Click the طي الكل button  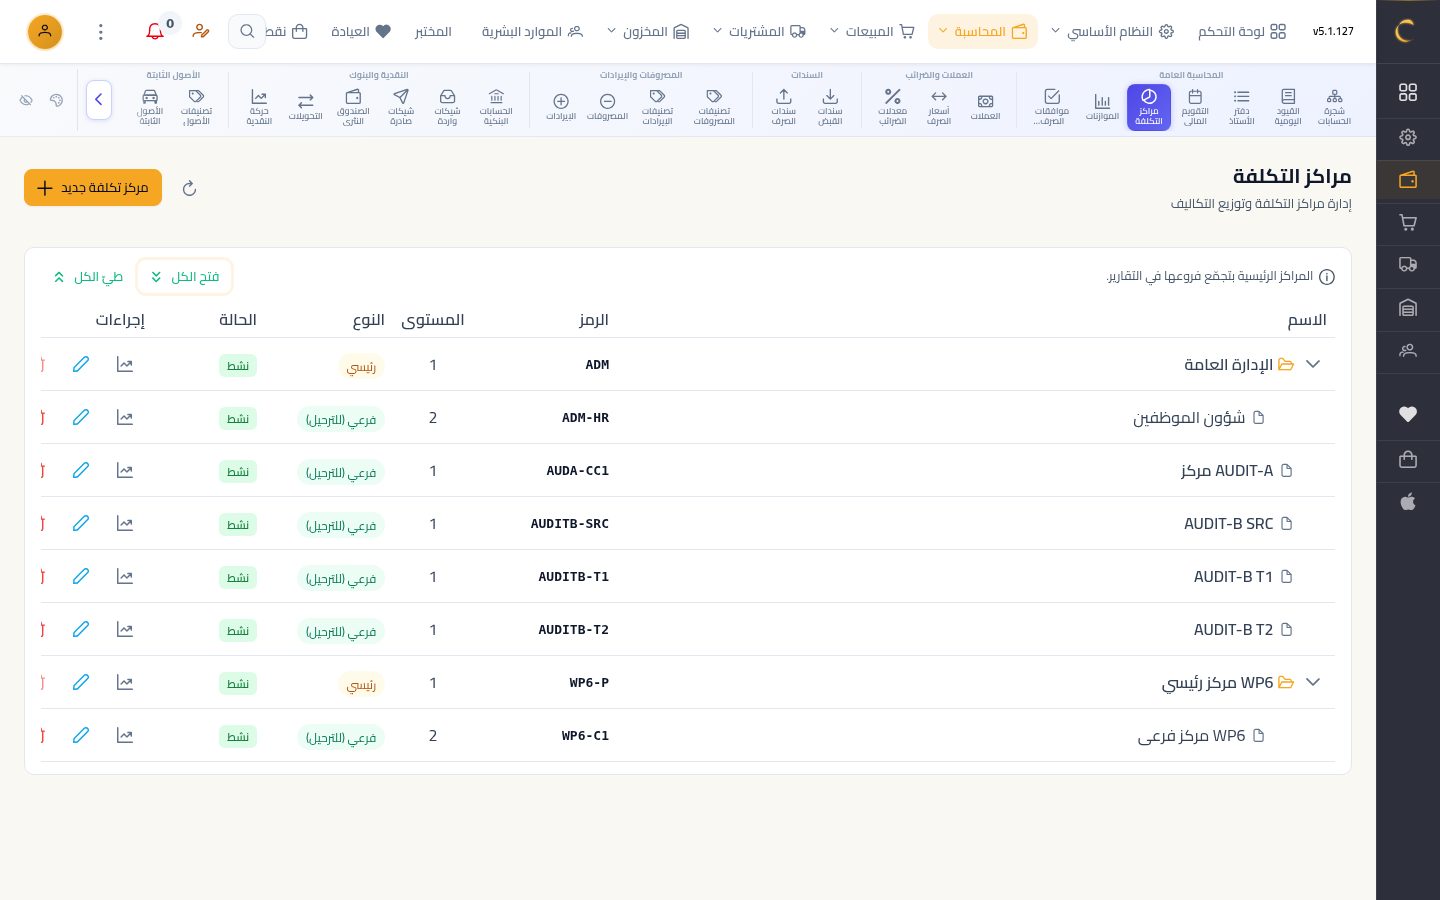click(88, 277)
